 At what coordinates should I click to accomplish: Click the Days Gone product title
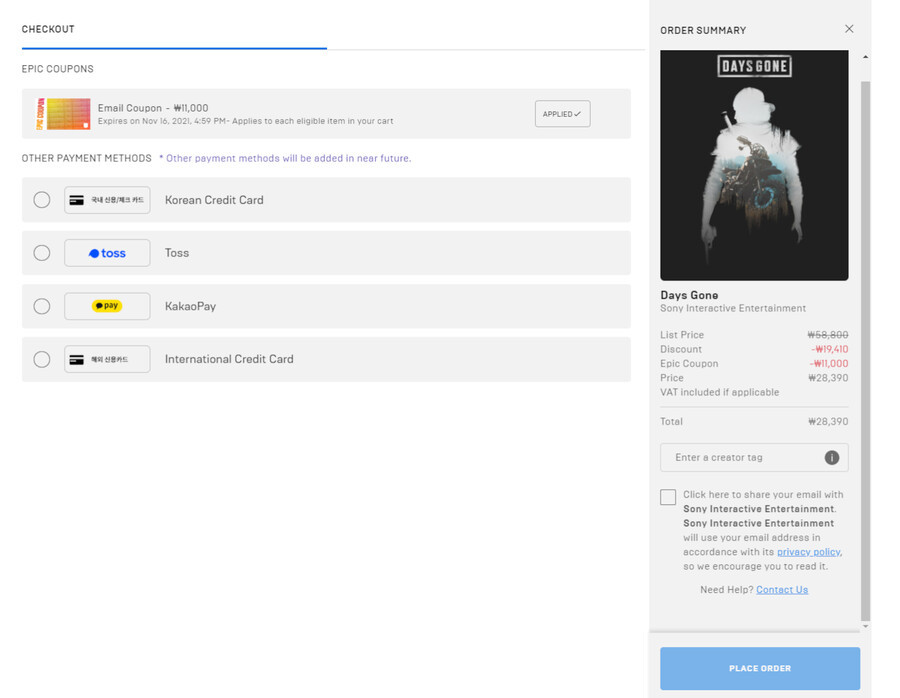pyautogui.click(x=689, y=295)
